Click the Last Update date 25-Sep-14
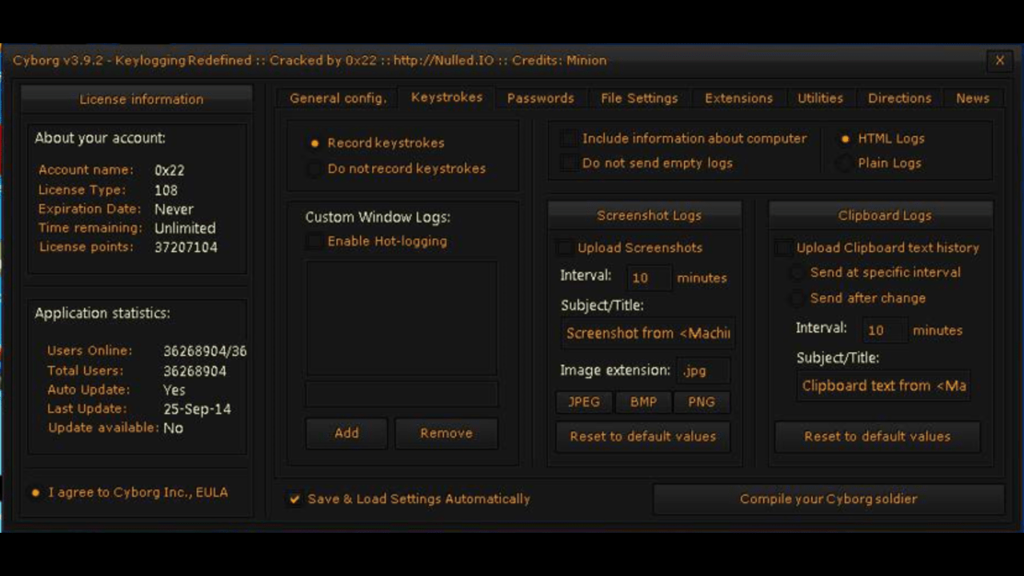This screenshot has height=576, width=1024. point(197,409)
